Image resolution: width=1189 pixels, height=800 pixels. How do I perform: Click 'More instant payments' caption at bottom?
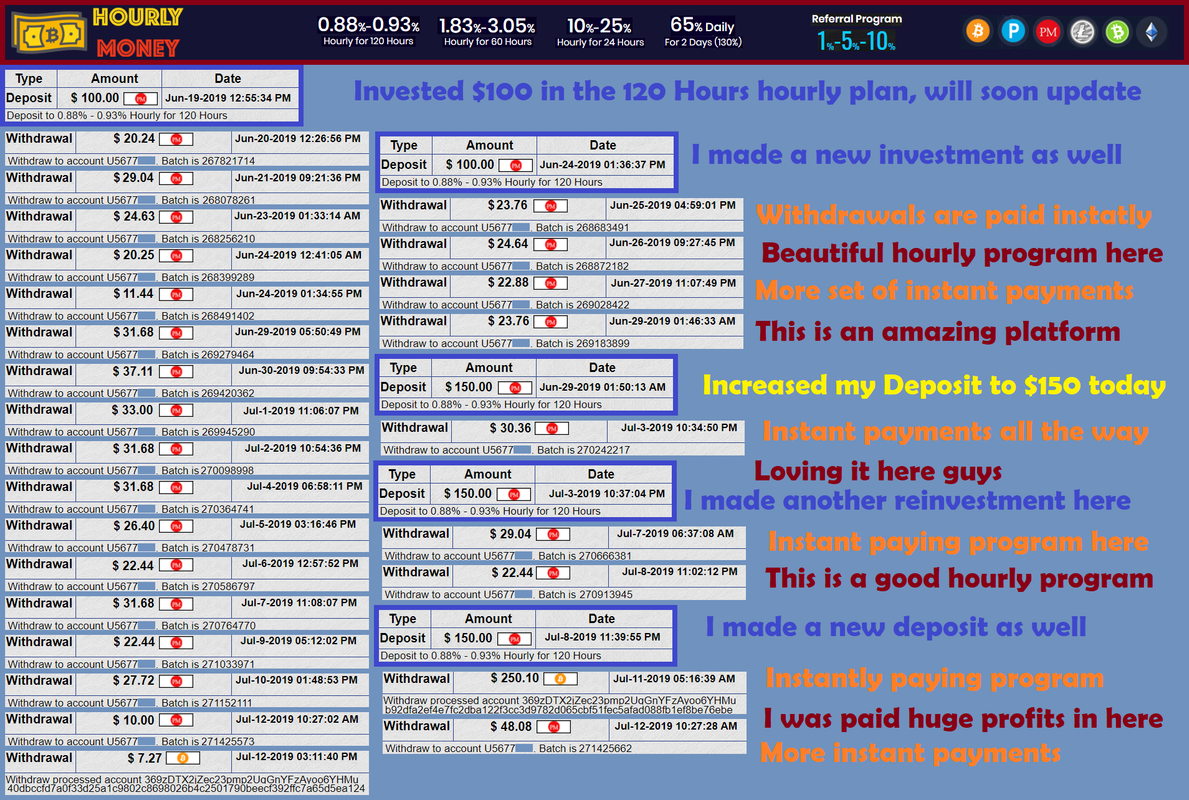[911, 753]
